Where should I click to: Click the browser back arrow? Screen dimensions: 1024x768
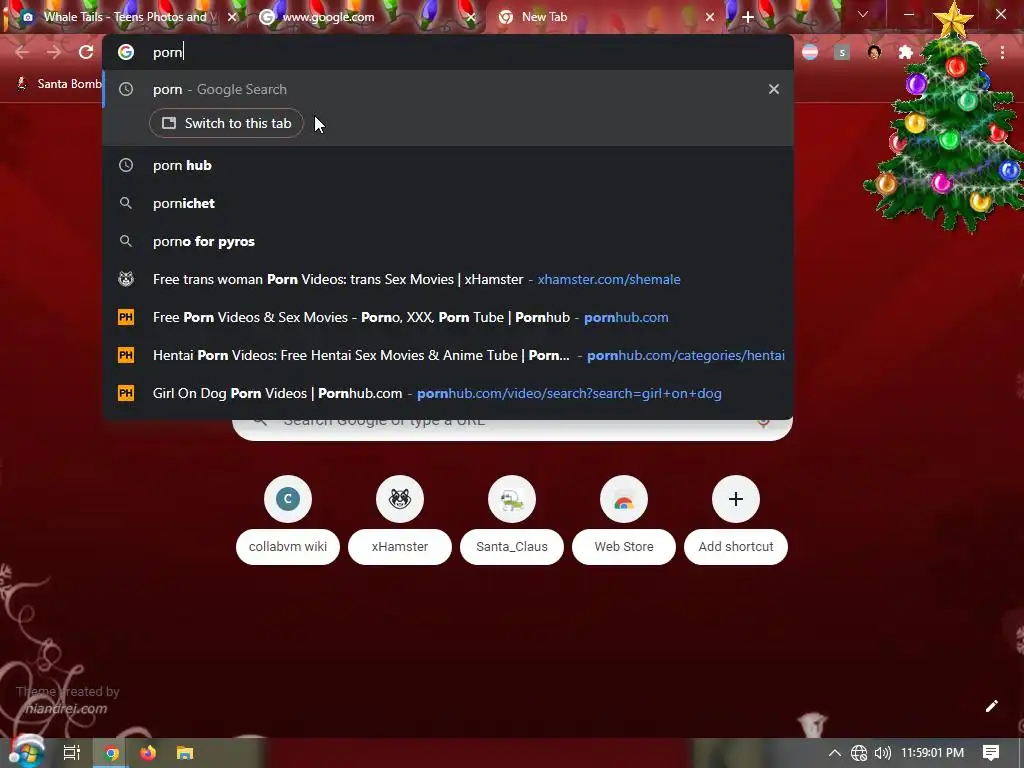22,52
